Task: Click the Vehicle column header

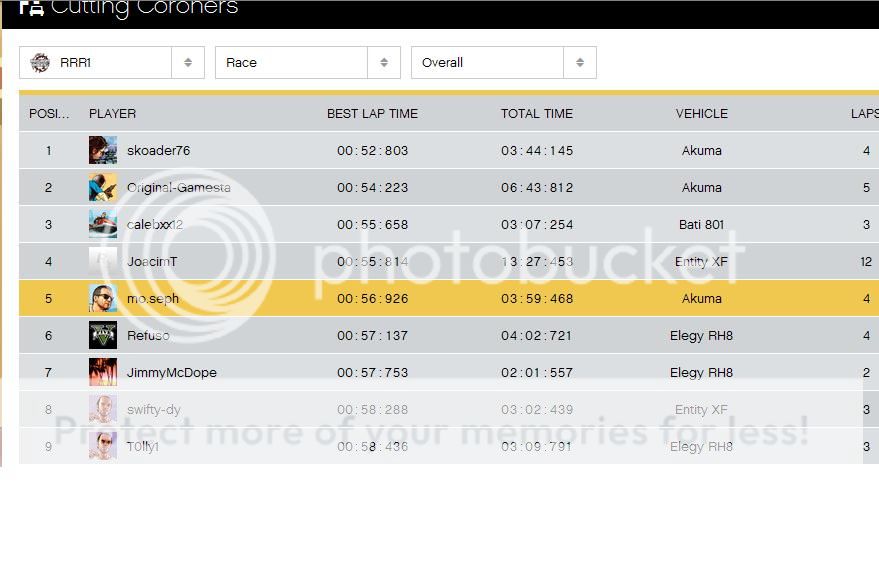Action: click(701, 114)
